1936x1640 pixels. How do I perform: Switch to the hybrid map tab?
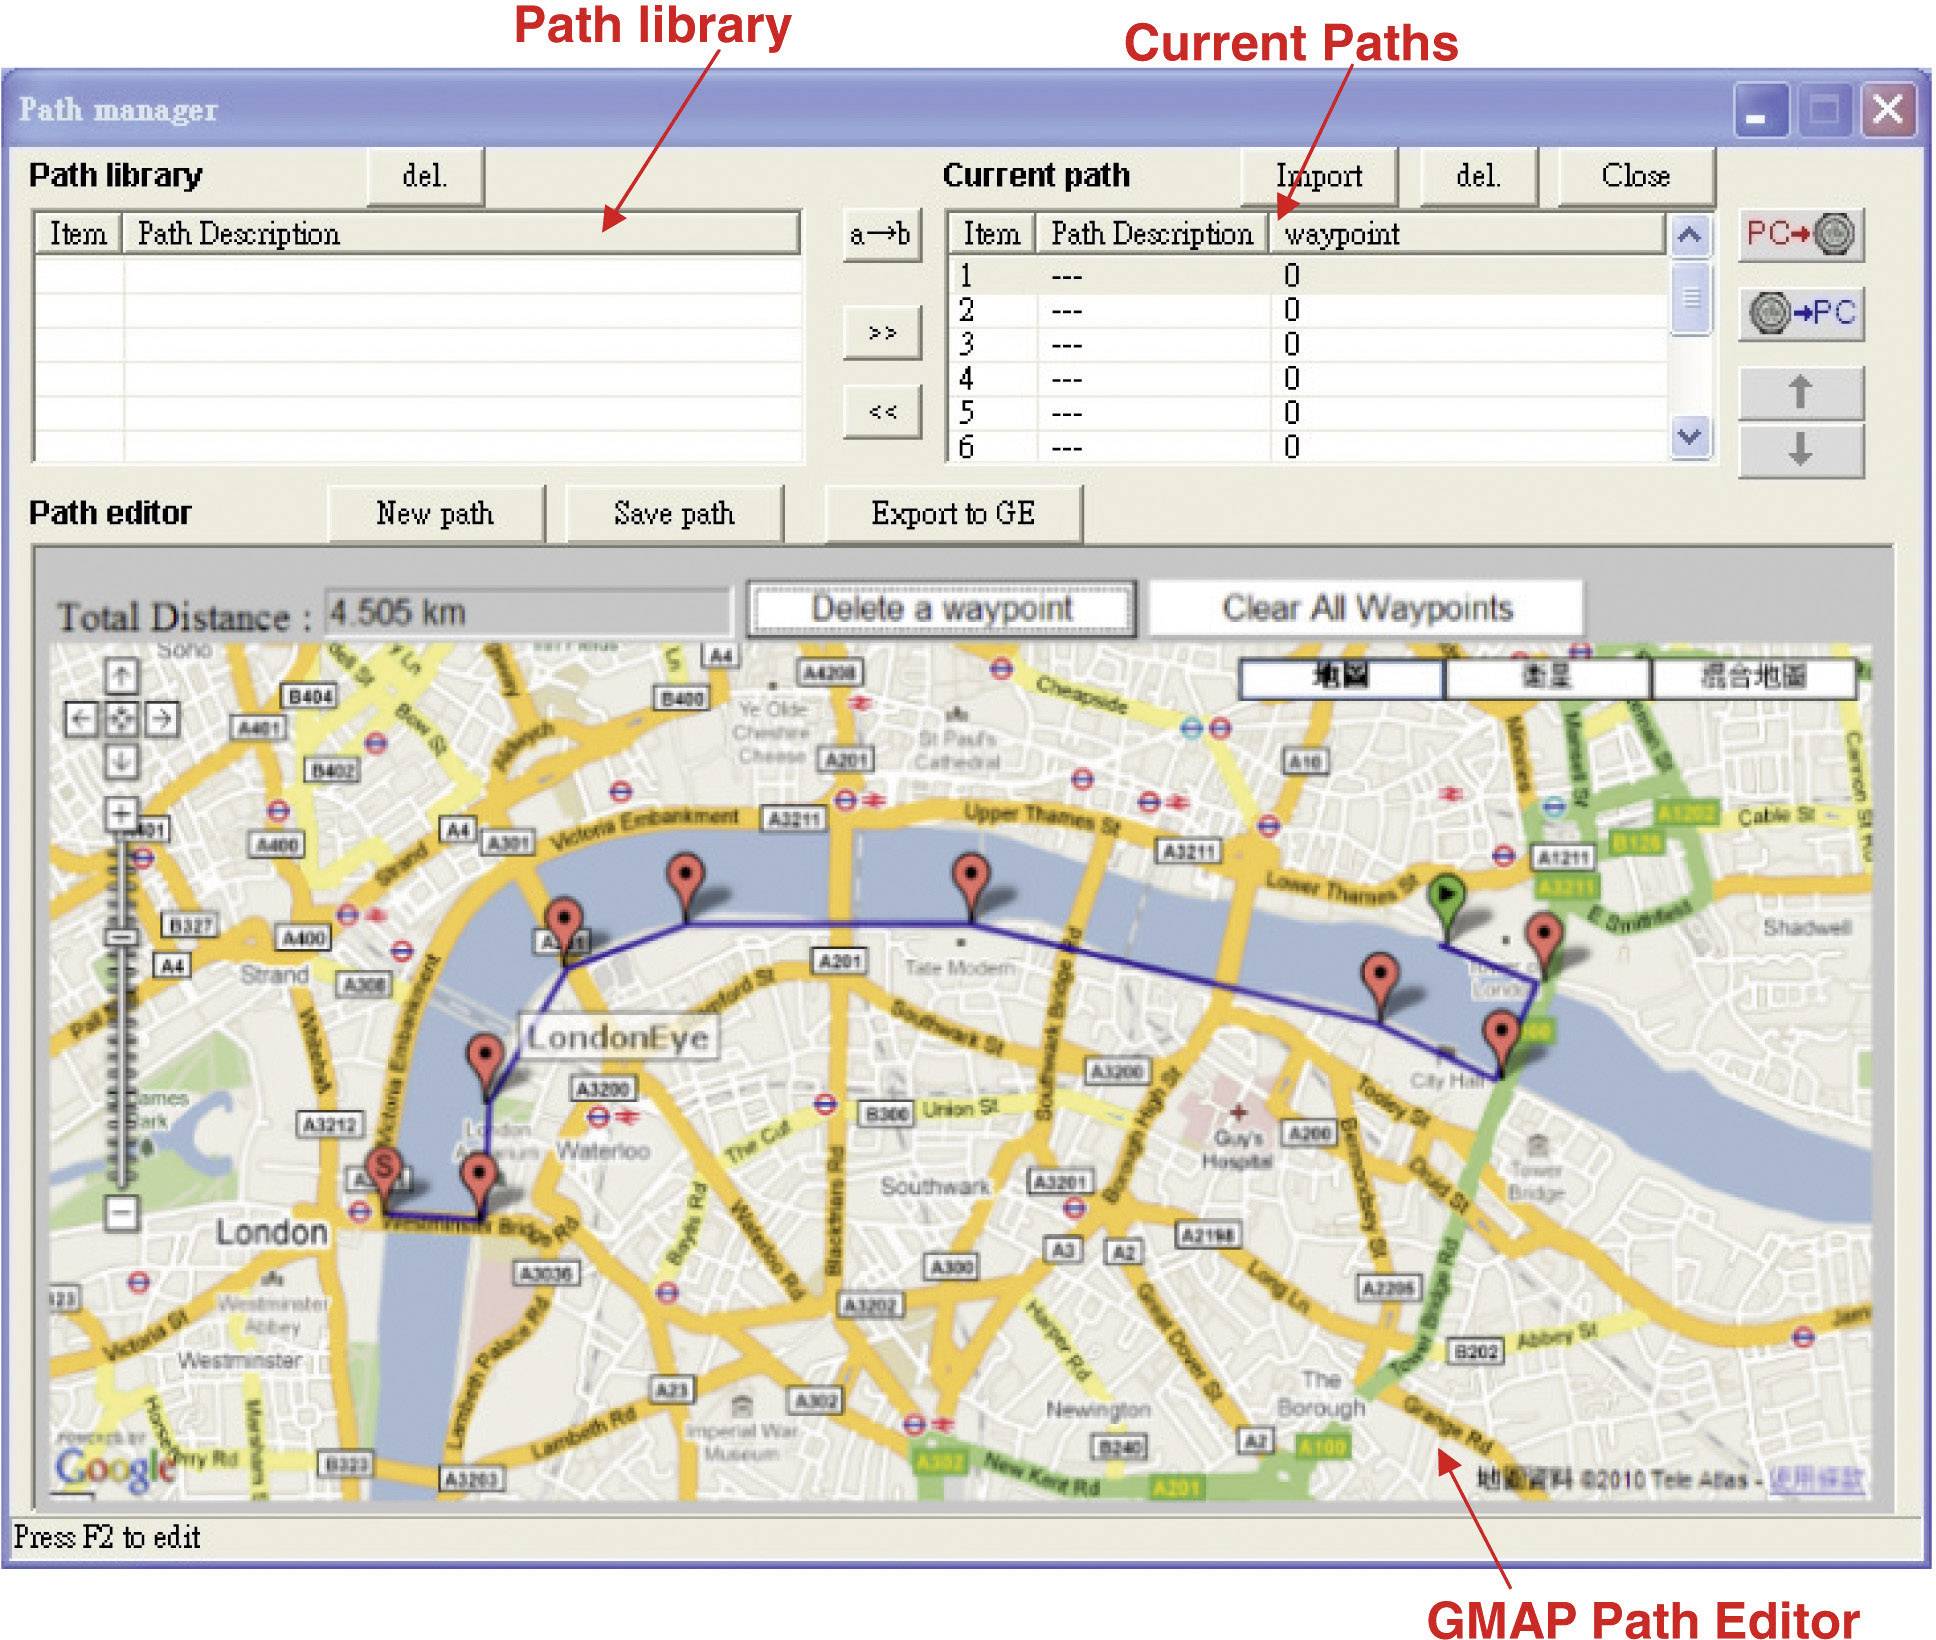coord(1753,678)
